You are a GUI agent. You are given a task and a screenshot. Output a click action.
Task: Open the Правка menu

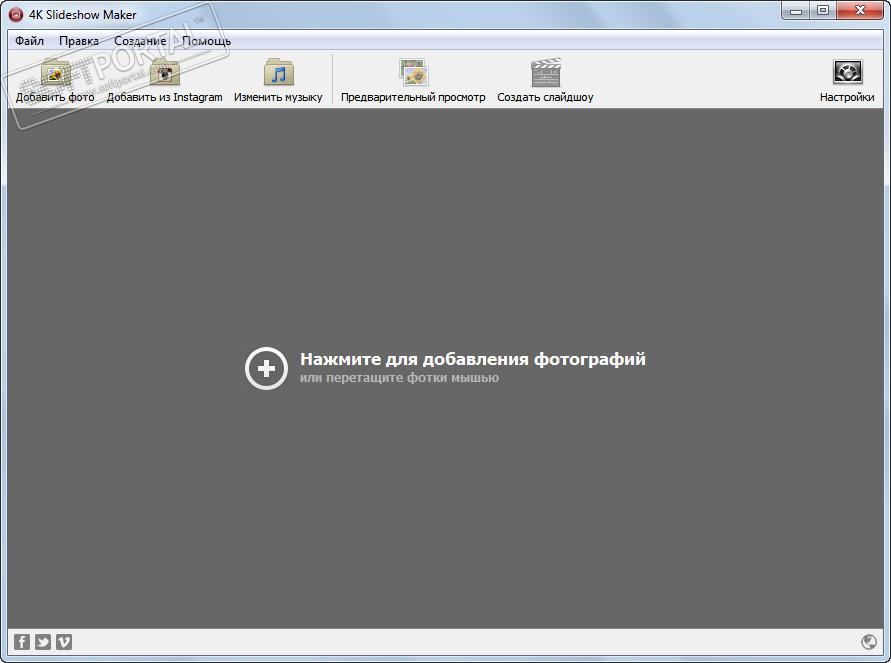(x=79, y=41)
